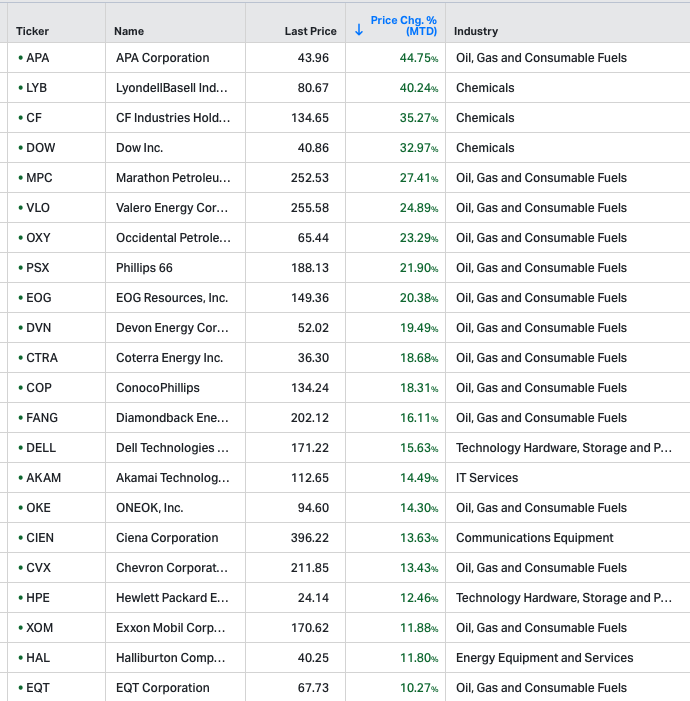Sort by the Ticker column header

[x=32, y=31]
